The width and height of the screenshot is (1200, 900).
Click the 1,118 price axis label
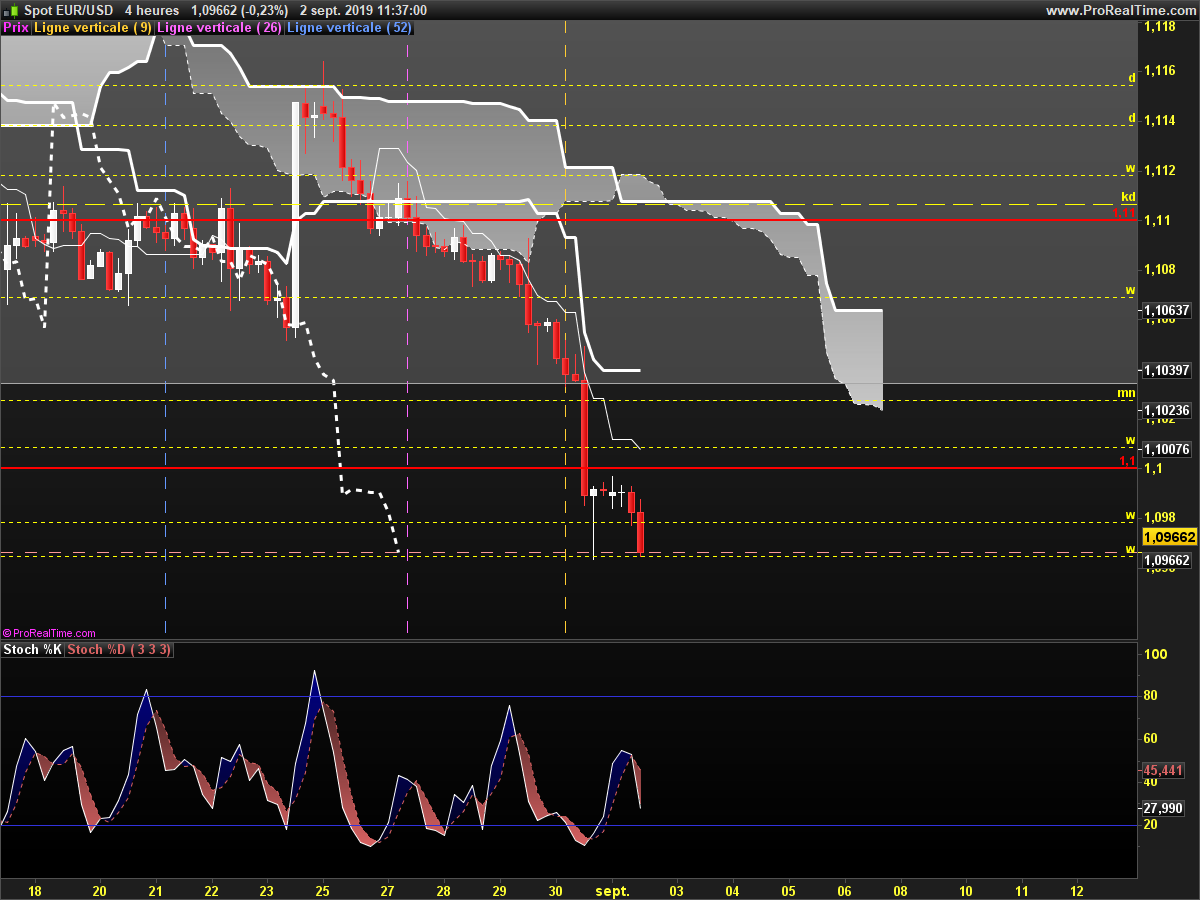[x=1159, y=27]
